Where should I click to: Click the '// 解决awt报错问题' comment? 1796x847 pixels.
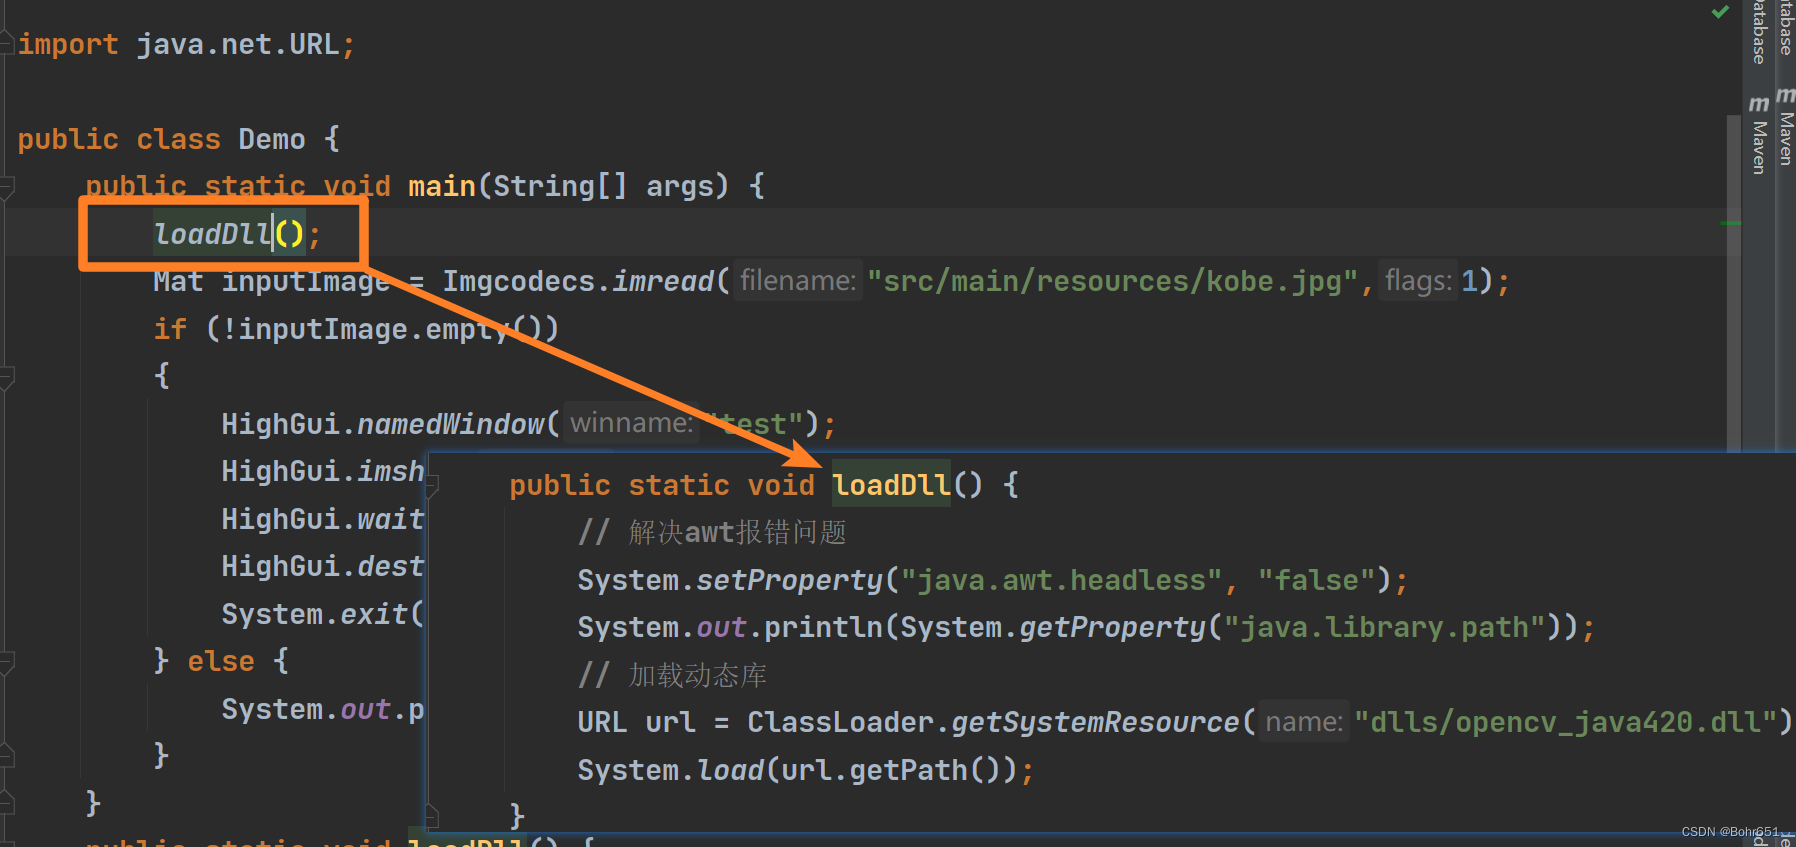coord(712,532)
